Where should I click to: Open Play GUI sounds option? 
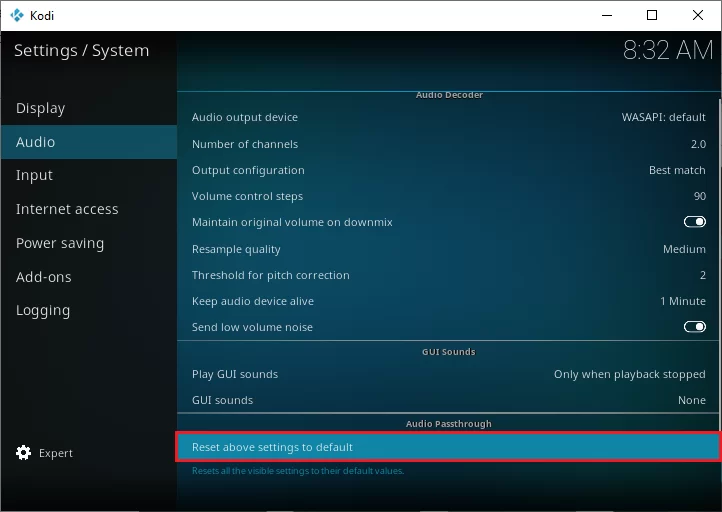448,374
